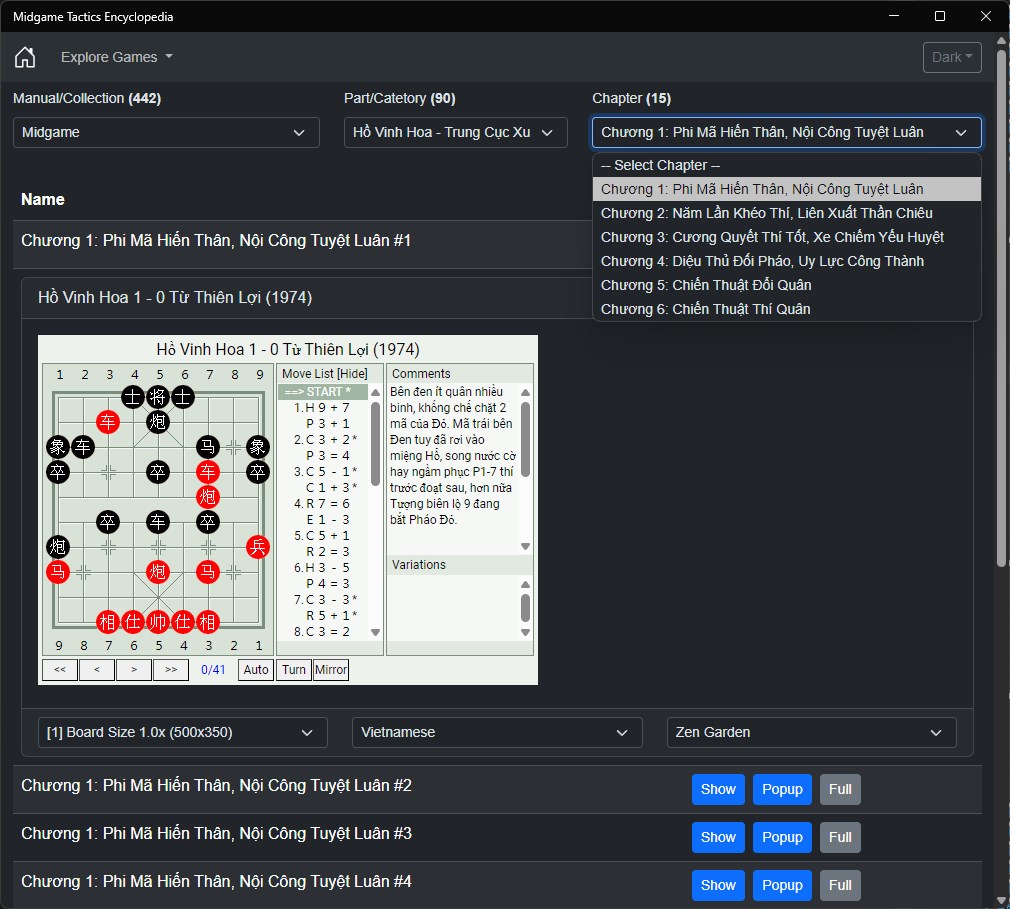The height and width of the screenshot is (909, 1010).
Task: Select move 4. R 7 = 6
Action: (x=323, y=504)
